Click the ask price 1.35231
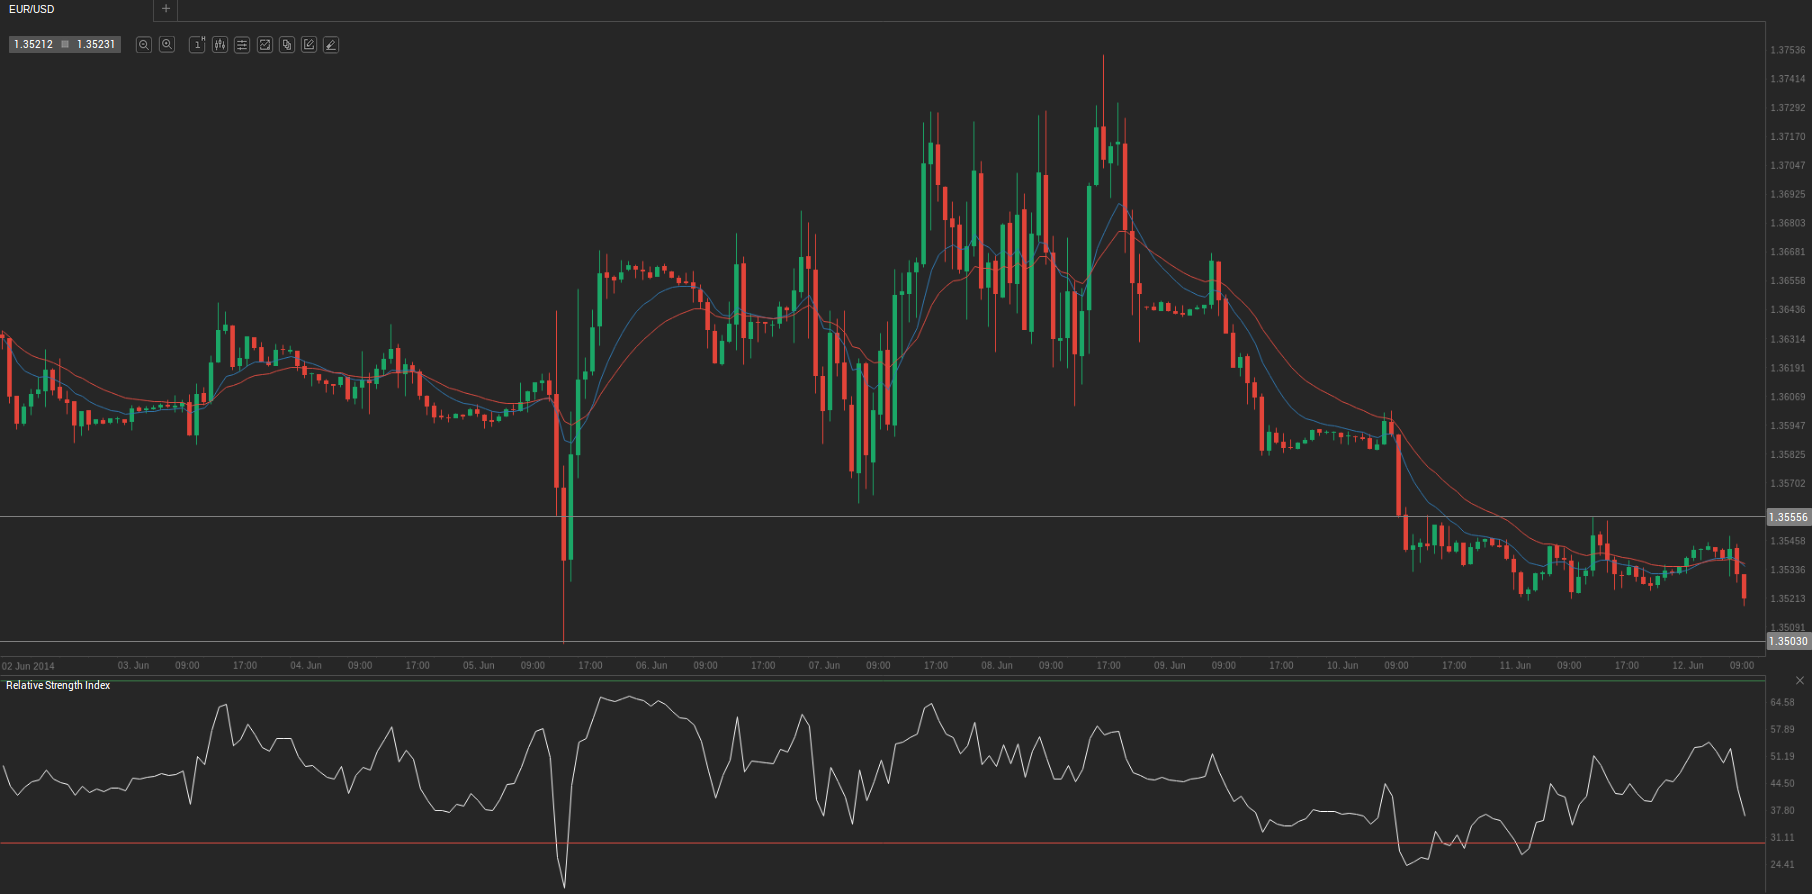1812x894 pixels. tap(96, 45)
